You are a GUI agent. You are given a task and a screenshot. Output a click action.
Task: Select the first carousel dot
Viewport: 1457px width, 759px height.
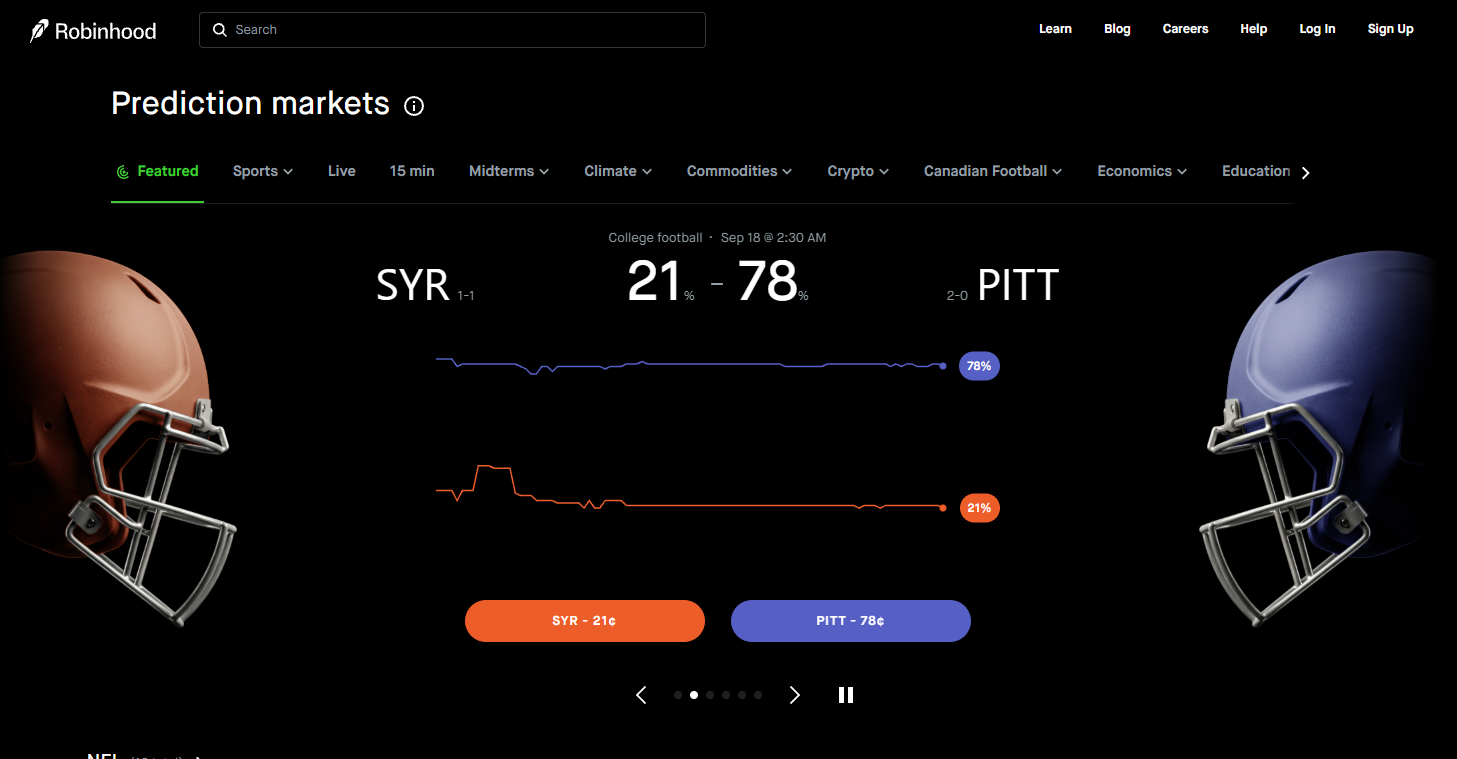678,695
